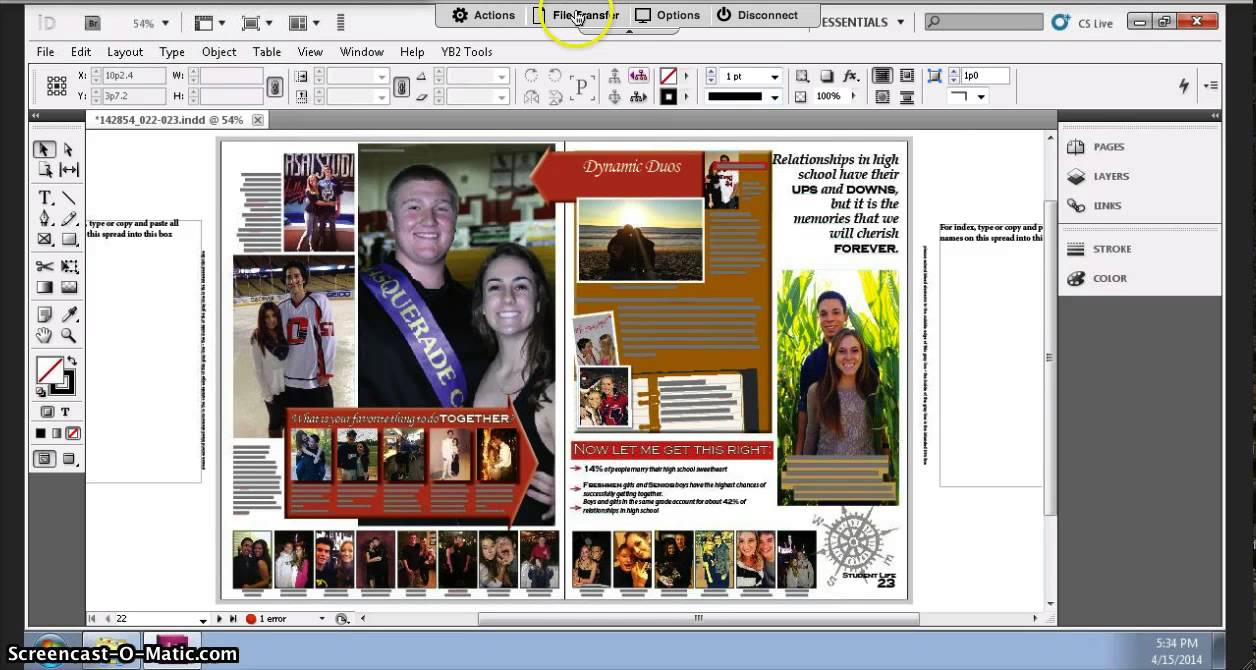Image resolution: width=1256 pixels, height=670 pixels.
Task: Open the zoom level 54% dropdown
Action: pyautogui.click(x=164, y=23)
